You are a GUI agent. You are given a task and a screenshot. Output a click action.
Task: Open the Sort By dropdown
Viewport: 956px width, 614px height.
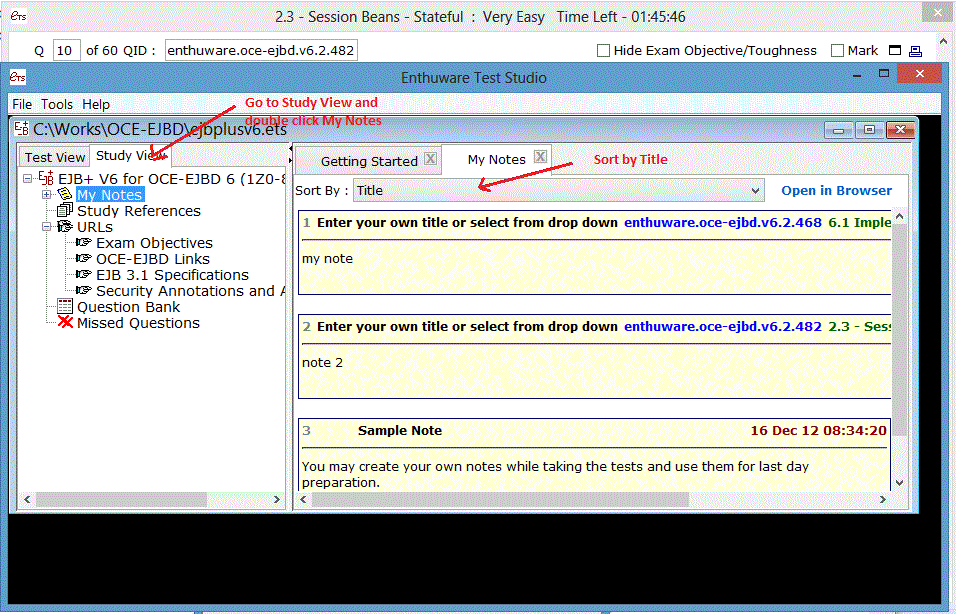coord(755,190)
